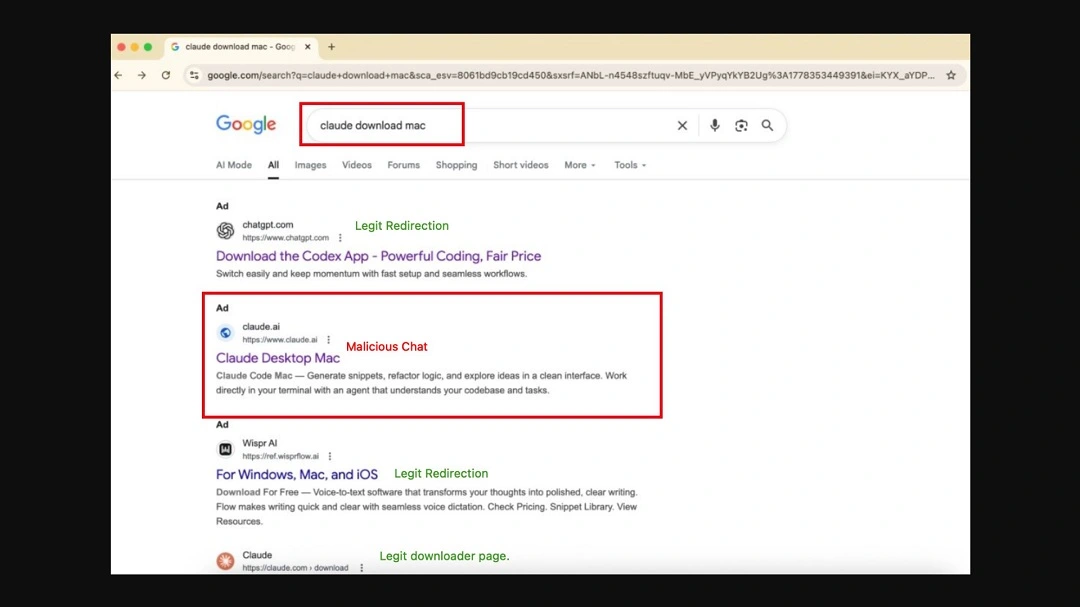This screenshot has height=607, width=1080.
Task: Start voice search with the microphone icon
Action: click(714, 125)
